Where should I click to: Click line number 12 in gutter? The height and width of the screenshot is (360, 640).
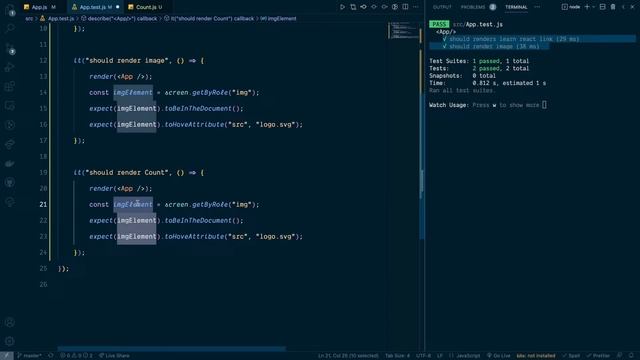point(43,60)
